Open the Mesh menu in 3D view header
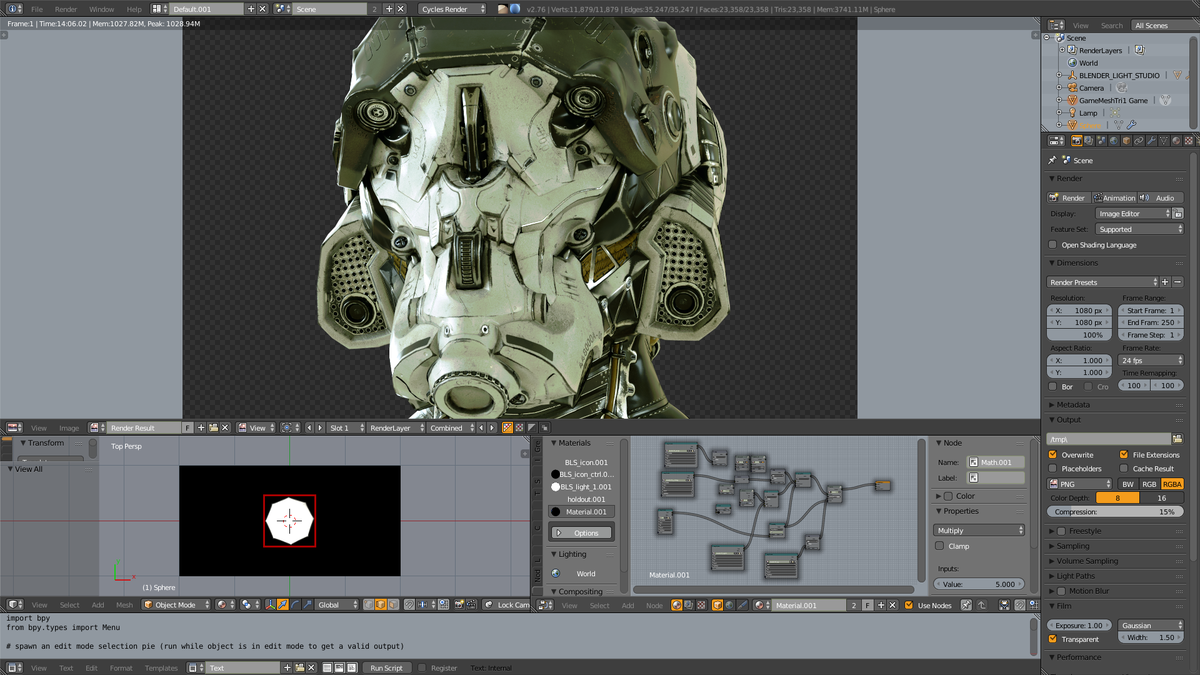Screen dimensions: 1200x675 tap(124, 605)
